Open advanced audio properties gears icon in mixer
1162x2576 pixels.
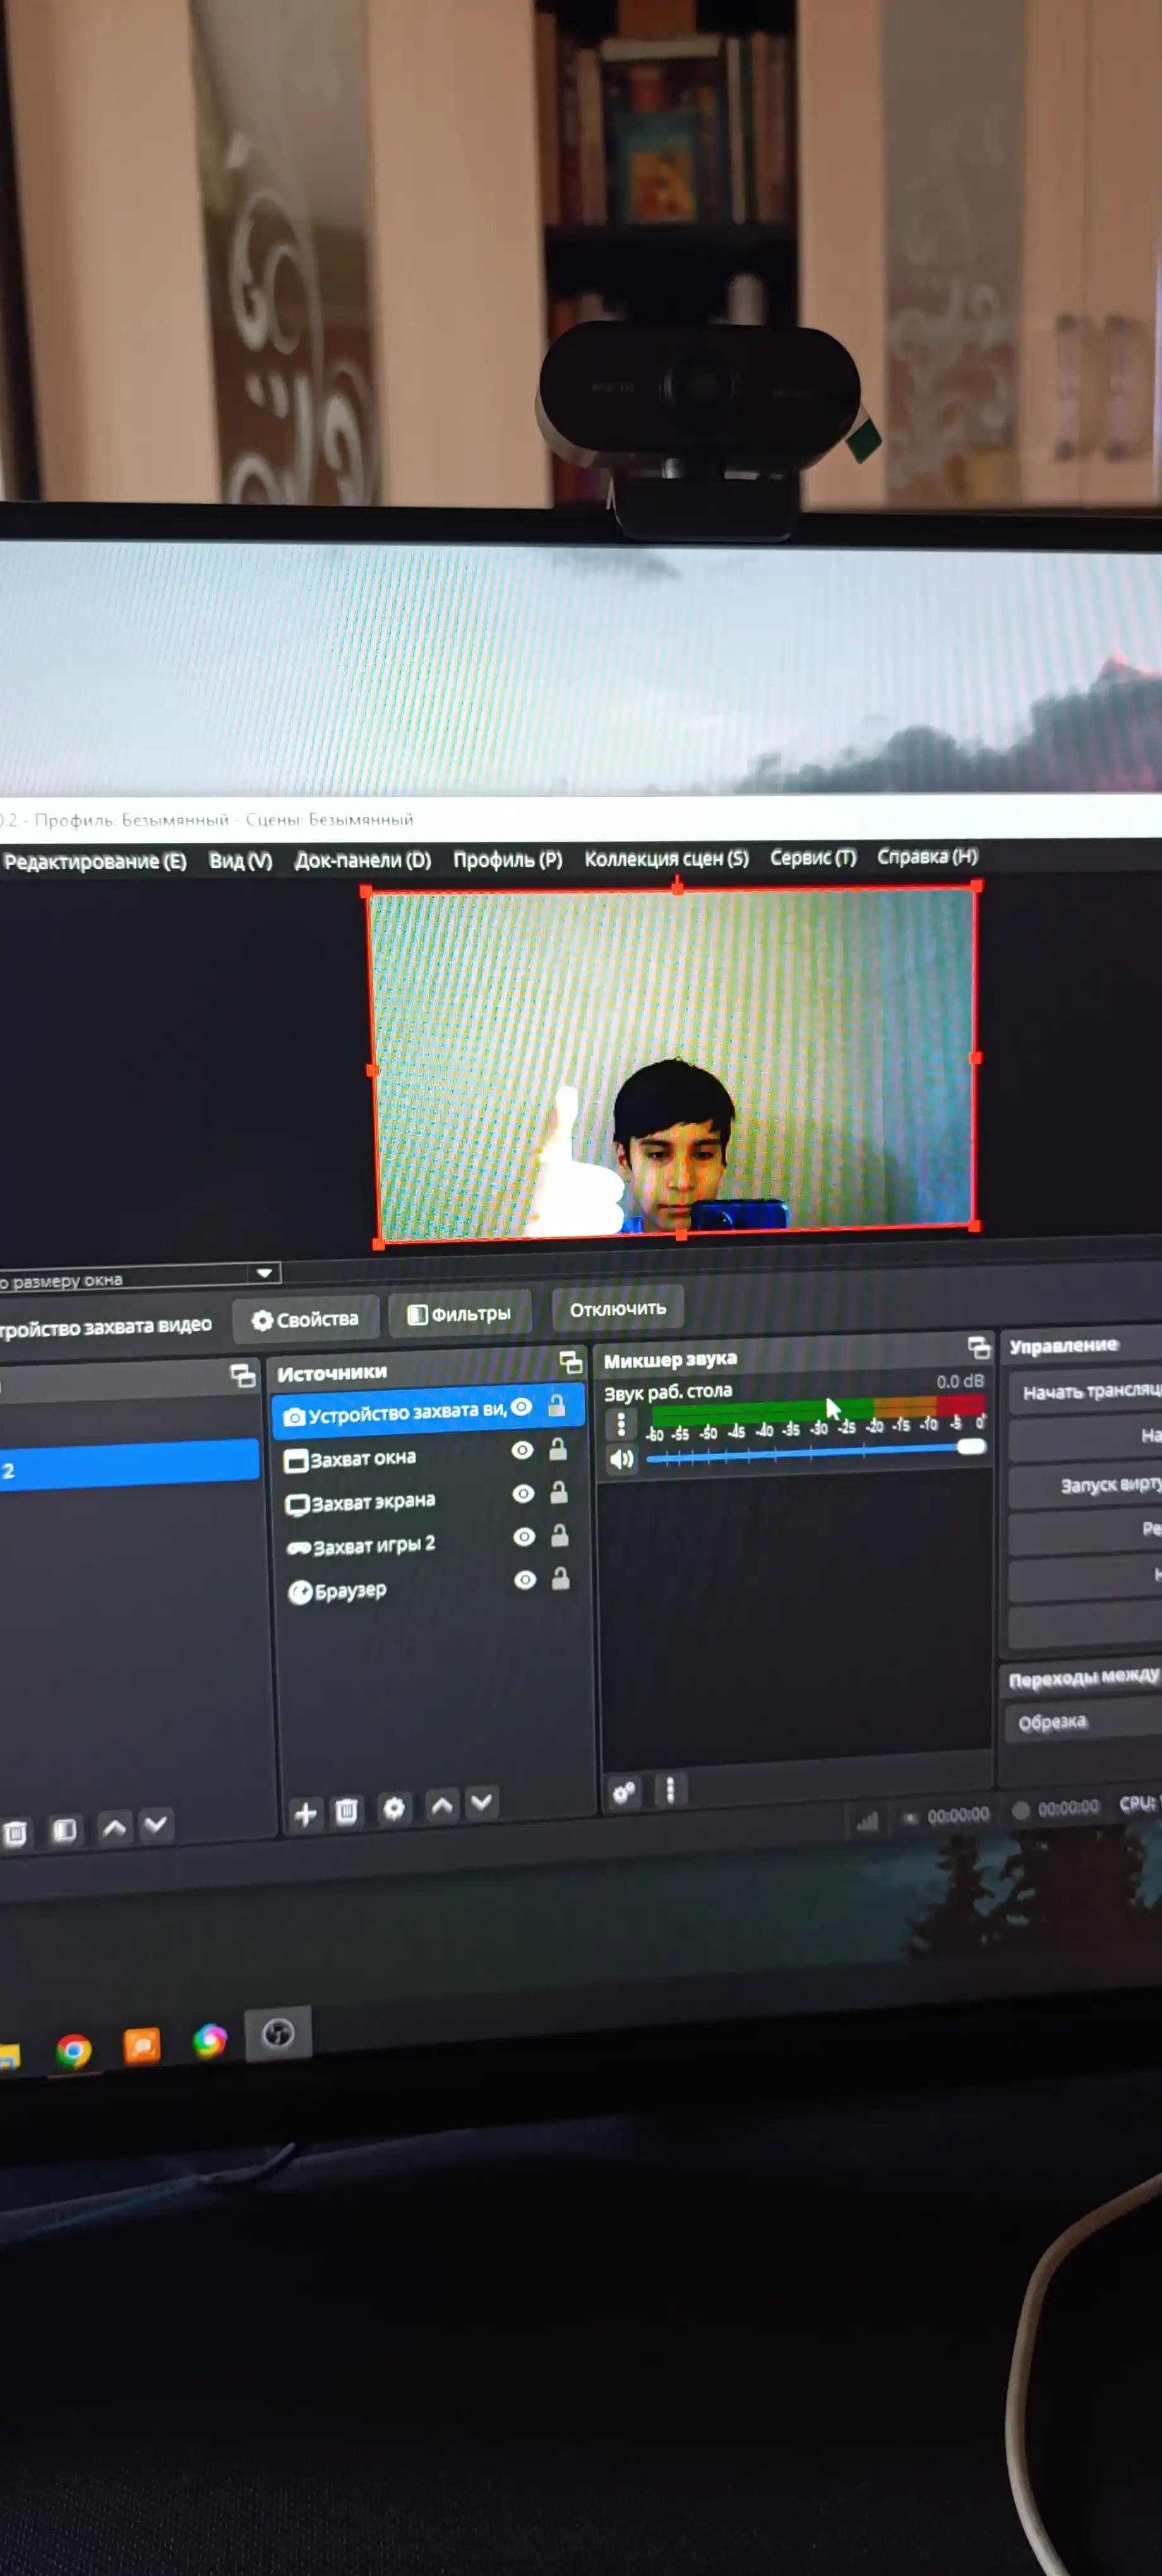(625, 1793)
